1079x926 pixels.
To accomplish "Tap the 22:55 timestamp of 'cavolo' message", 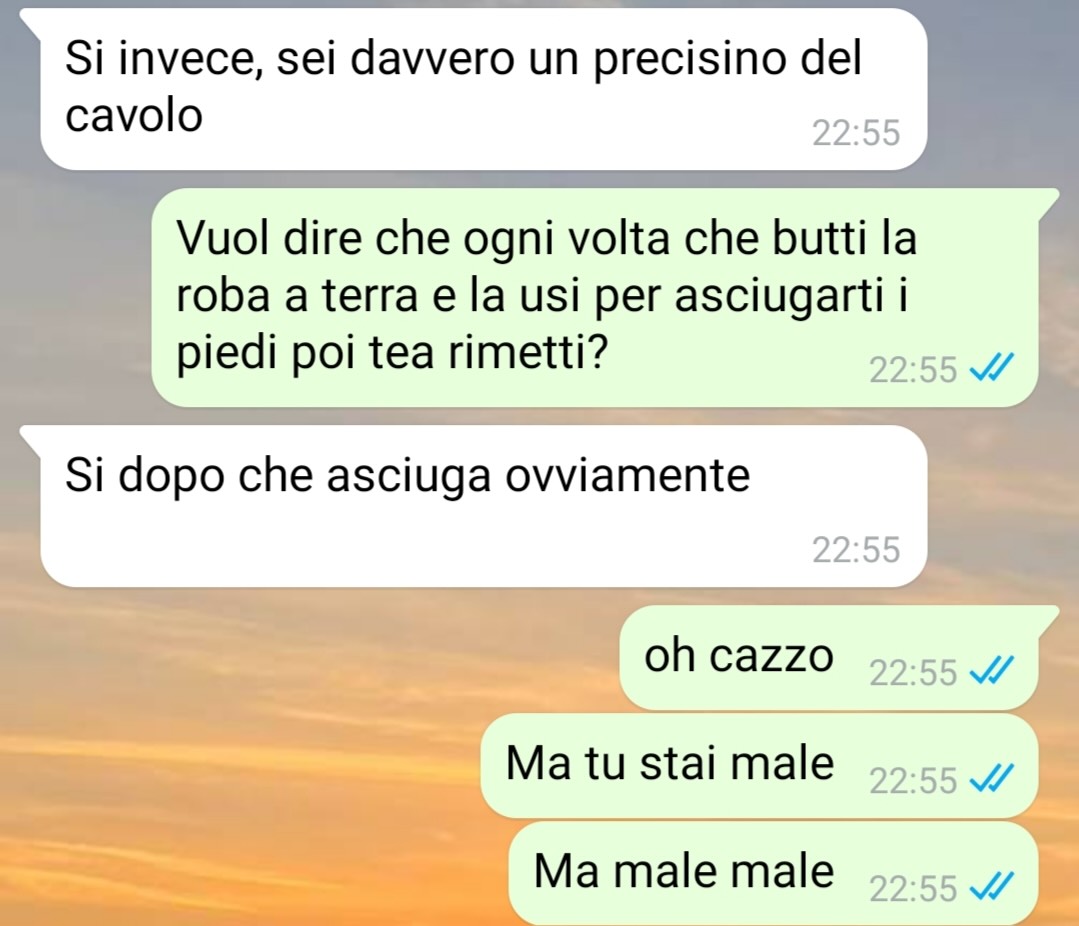I will pyautogui.click(x=856, y=133).
